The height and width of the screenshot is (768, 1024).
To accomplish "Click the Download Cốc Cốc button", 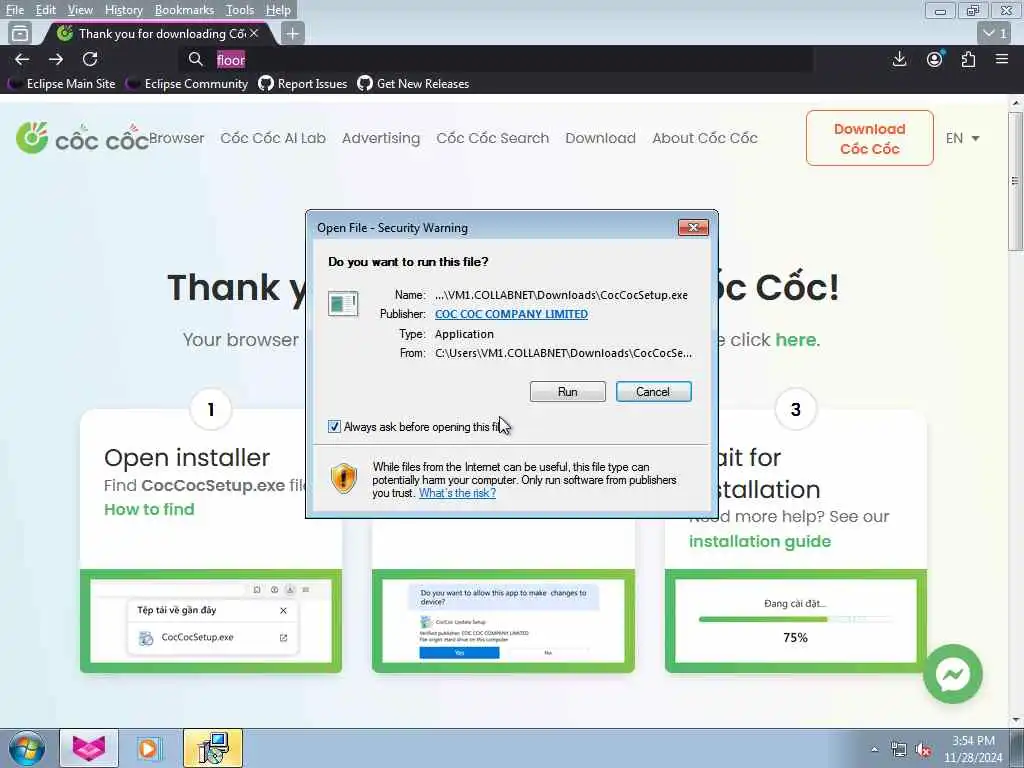I will (870, 138).
